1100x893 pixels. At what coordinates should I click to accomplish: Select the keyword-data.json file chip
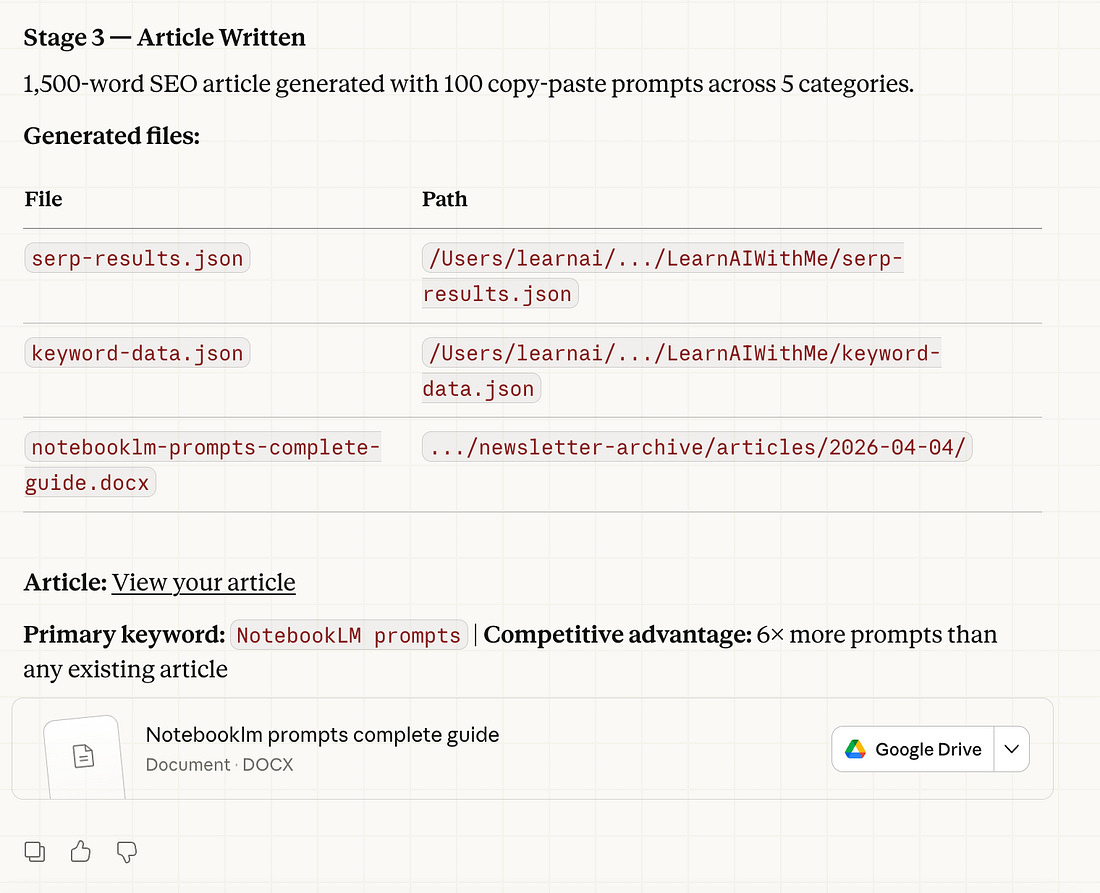pos(137,352)
